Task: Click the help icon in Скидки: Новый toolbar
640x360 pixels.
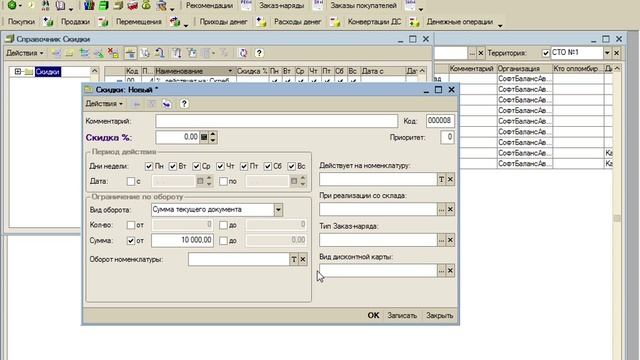Action: click(x=184, y=104)
